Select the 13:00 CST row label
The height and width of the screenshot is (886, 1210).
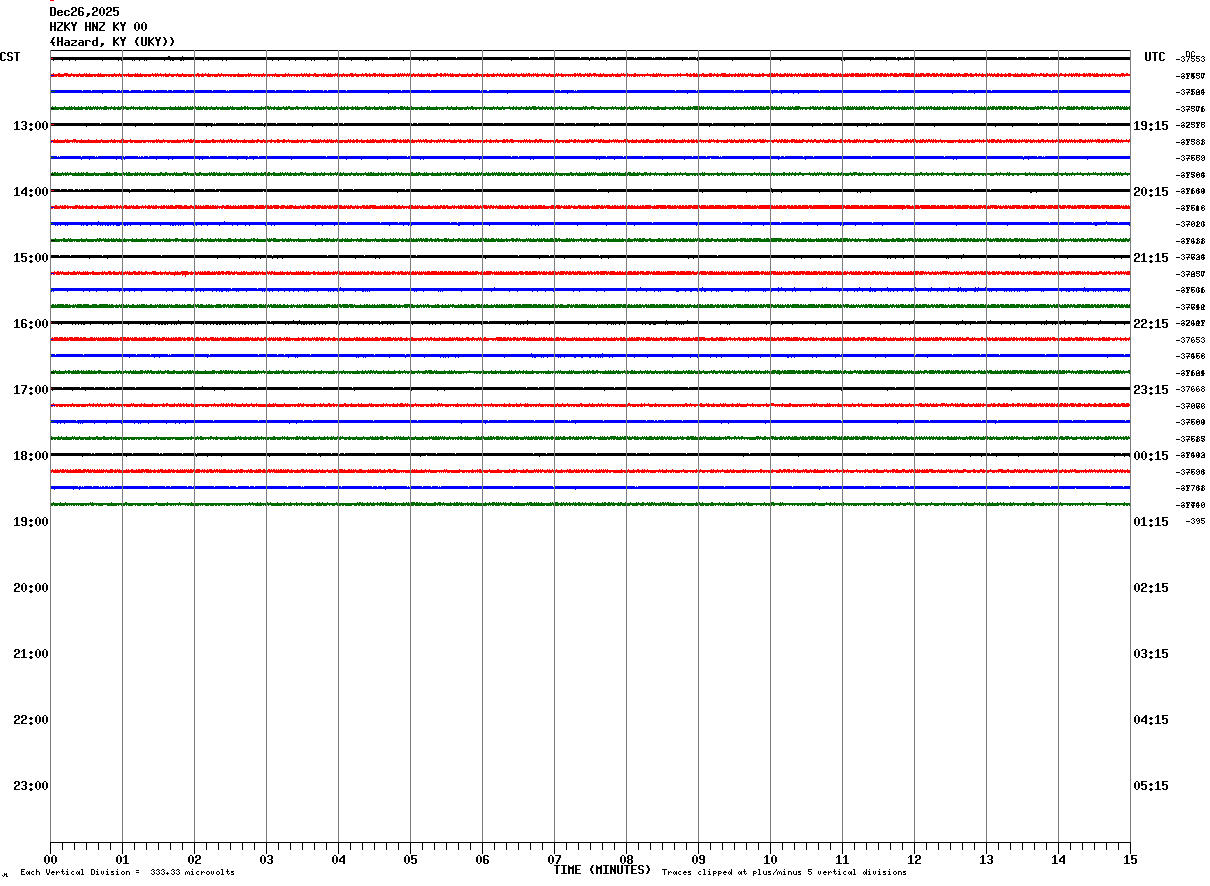click(x=31, y=126)
